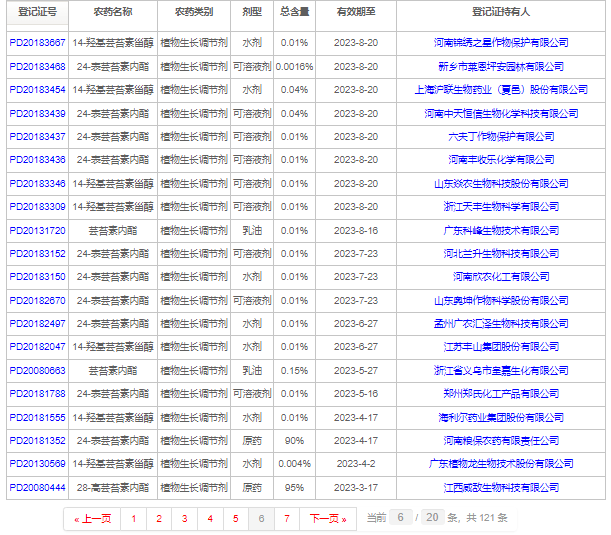Edit rows-per-page field showing 20
Image resolution: width=611 pixels, height=535 pixels.
pos(432,517)
